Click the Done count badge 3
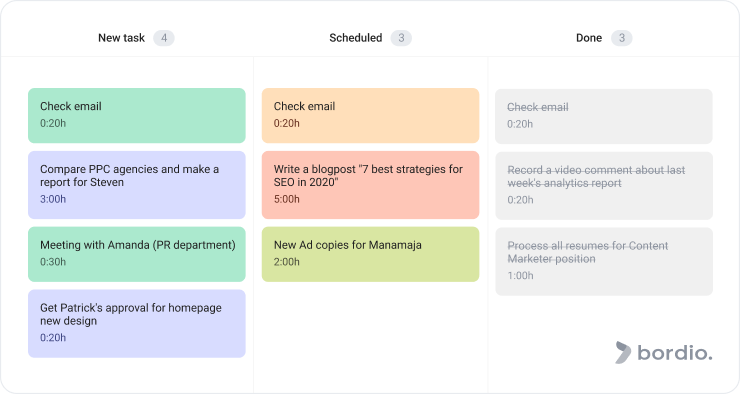Screen dimensions: 740x394 point(622,38)
